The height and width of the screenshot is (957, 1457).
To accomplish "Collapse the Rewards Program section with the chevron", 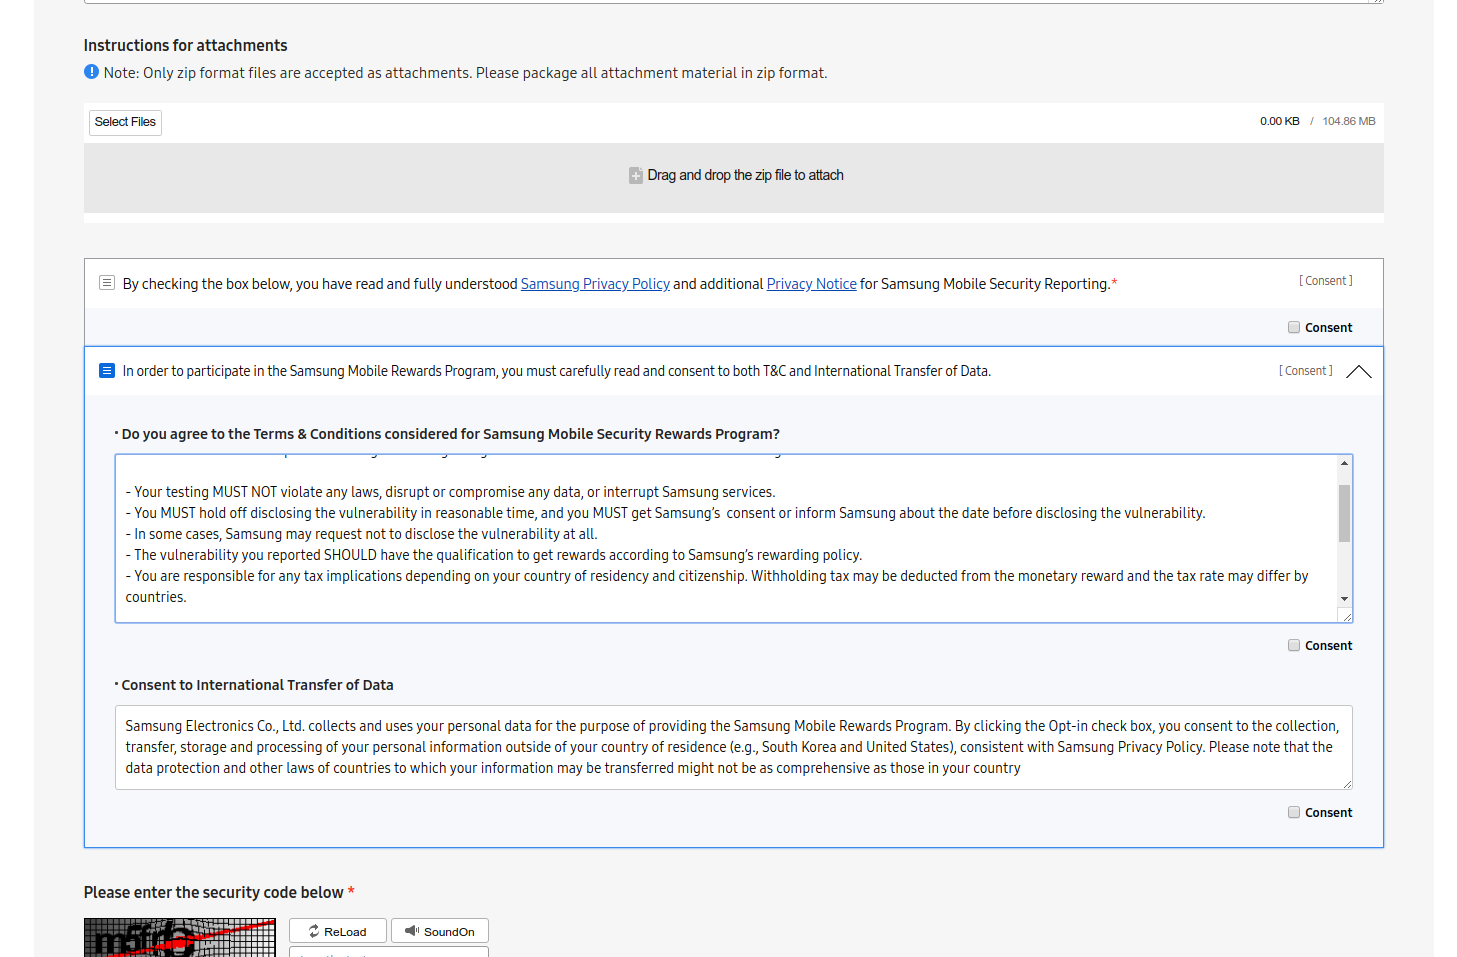I will [x=1358, y=372].
